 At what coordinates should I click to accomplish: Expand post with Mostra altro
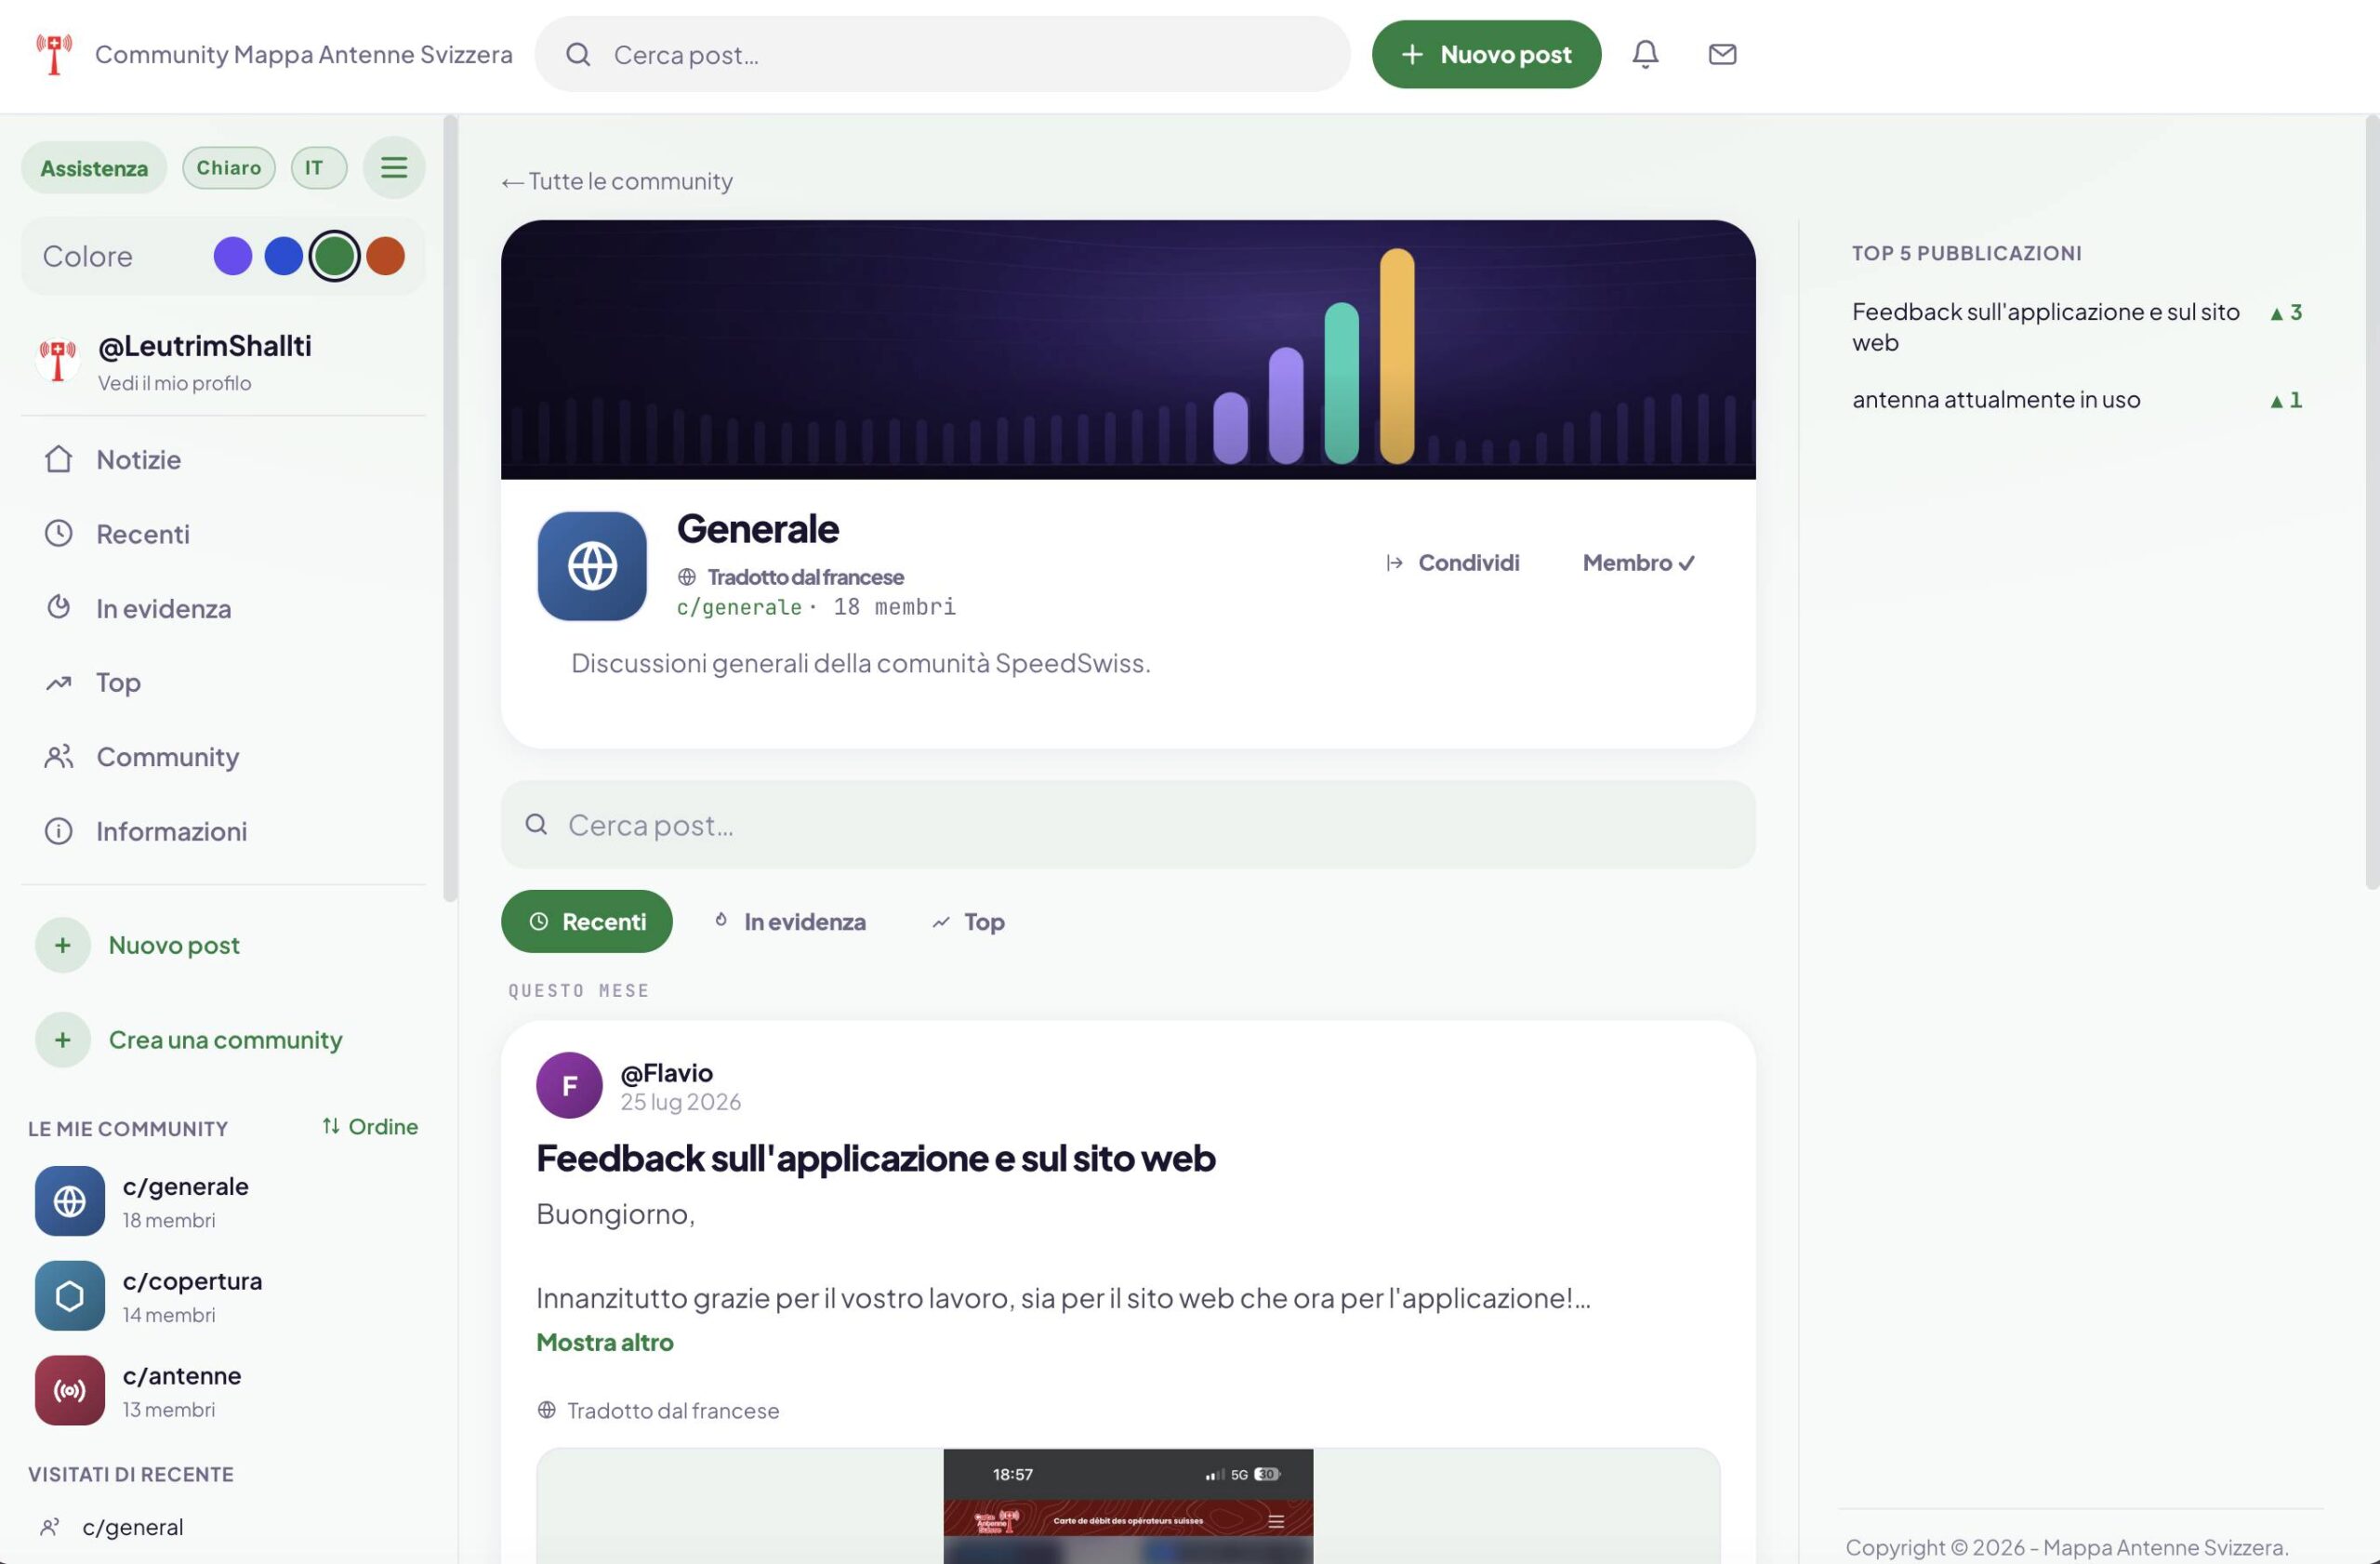tap(605, 1342)
